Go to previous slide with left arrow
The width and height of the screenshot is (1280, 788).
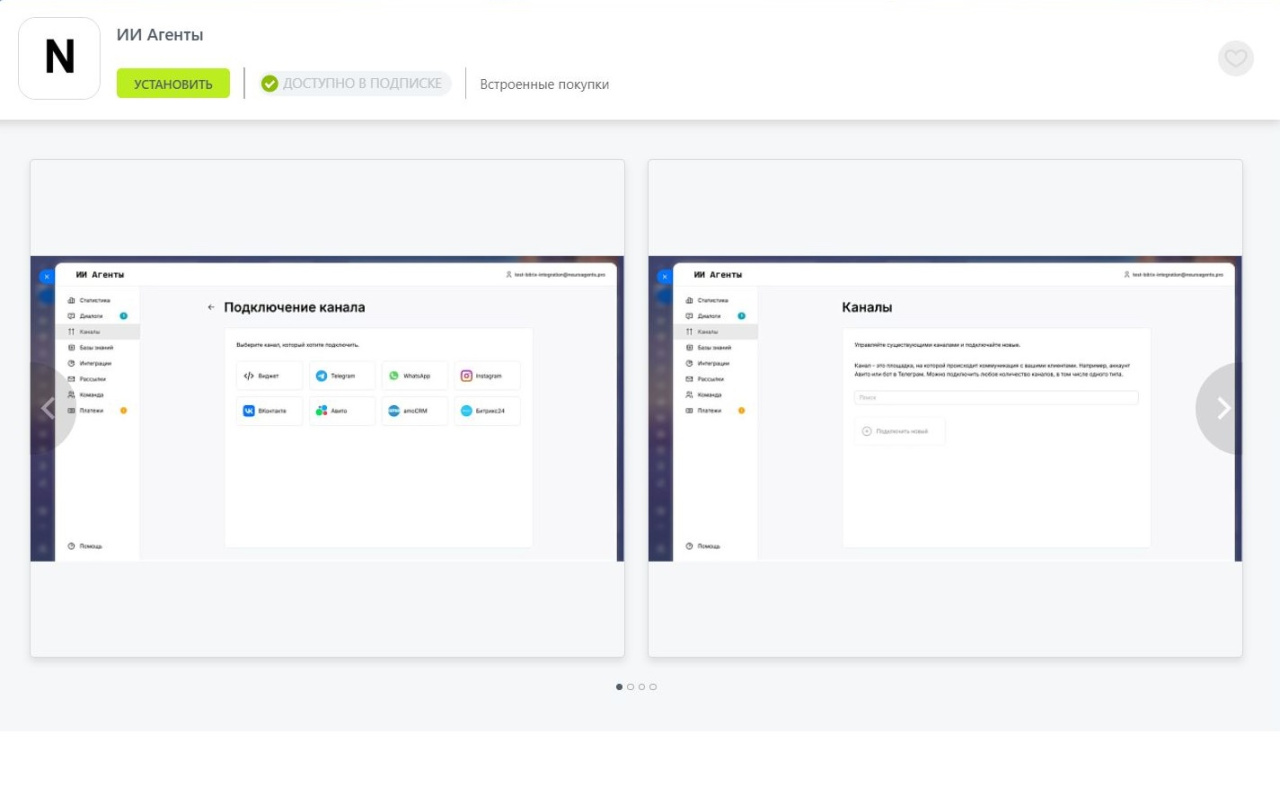point(49,408)
